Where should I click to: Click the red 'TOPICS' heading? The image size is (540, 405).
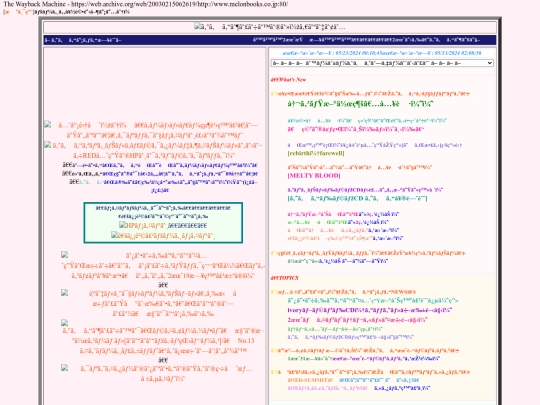284,278
